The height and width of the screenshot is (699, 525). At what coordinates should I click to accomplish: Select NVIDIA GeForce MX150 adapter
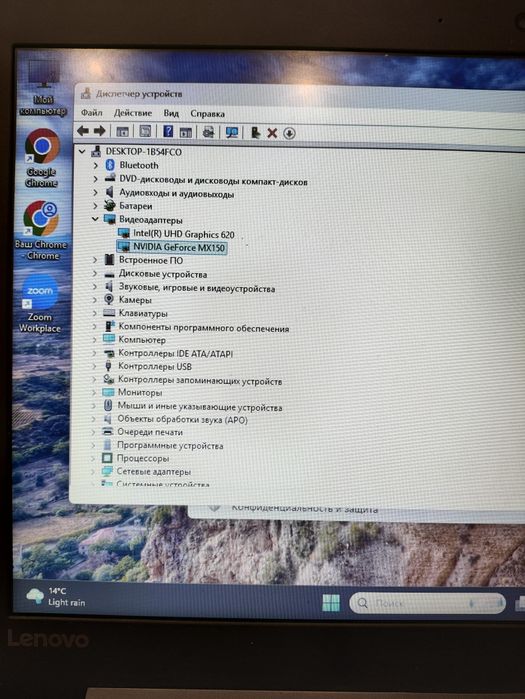coord(172,247)
